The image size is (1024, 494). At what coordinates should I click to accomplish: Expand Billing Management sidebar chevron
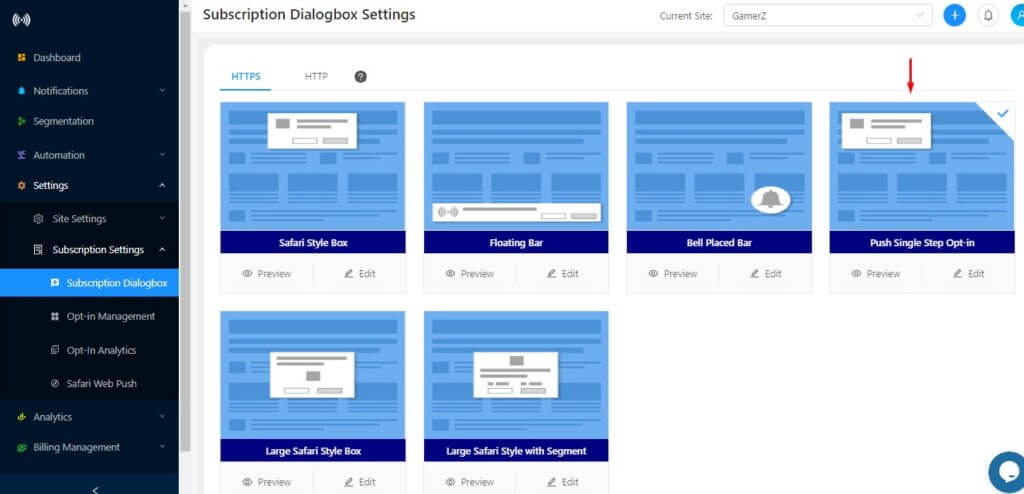(162, 447)
